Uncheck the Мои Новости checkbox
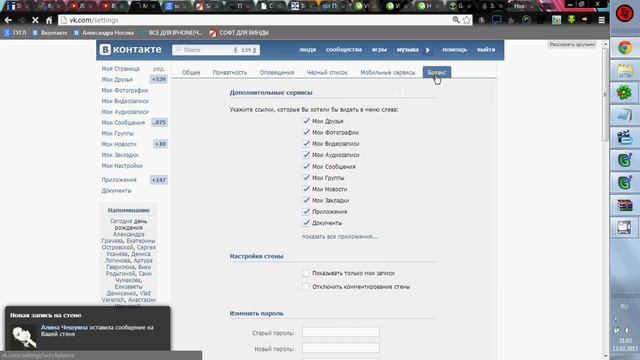Screen dimensions: 640x360 click(306, 189)
